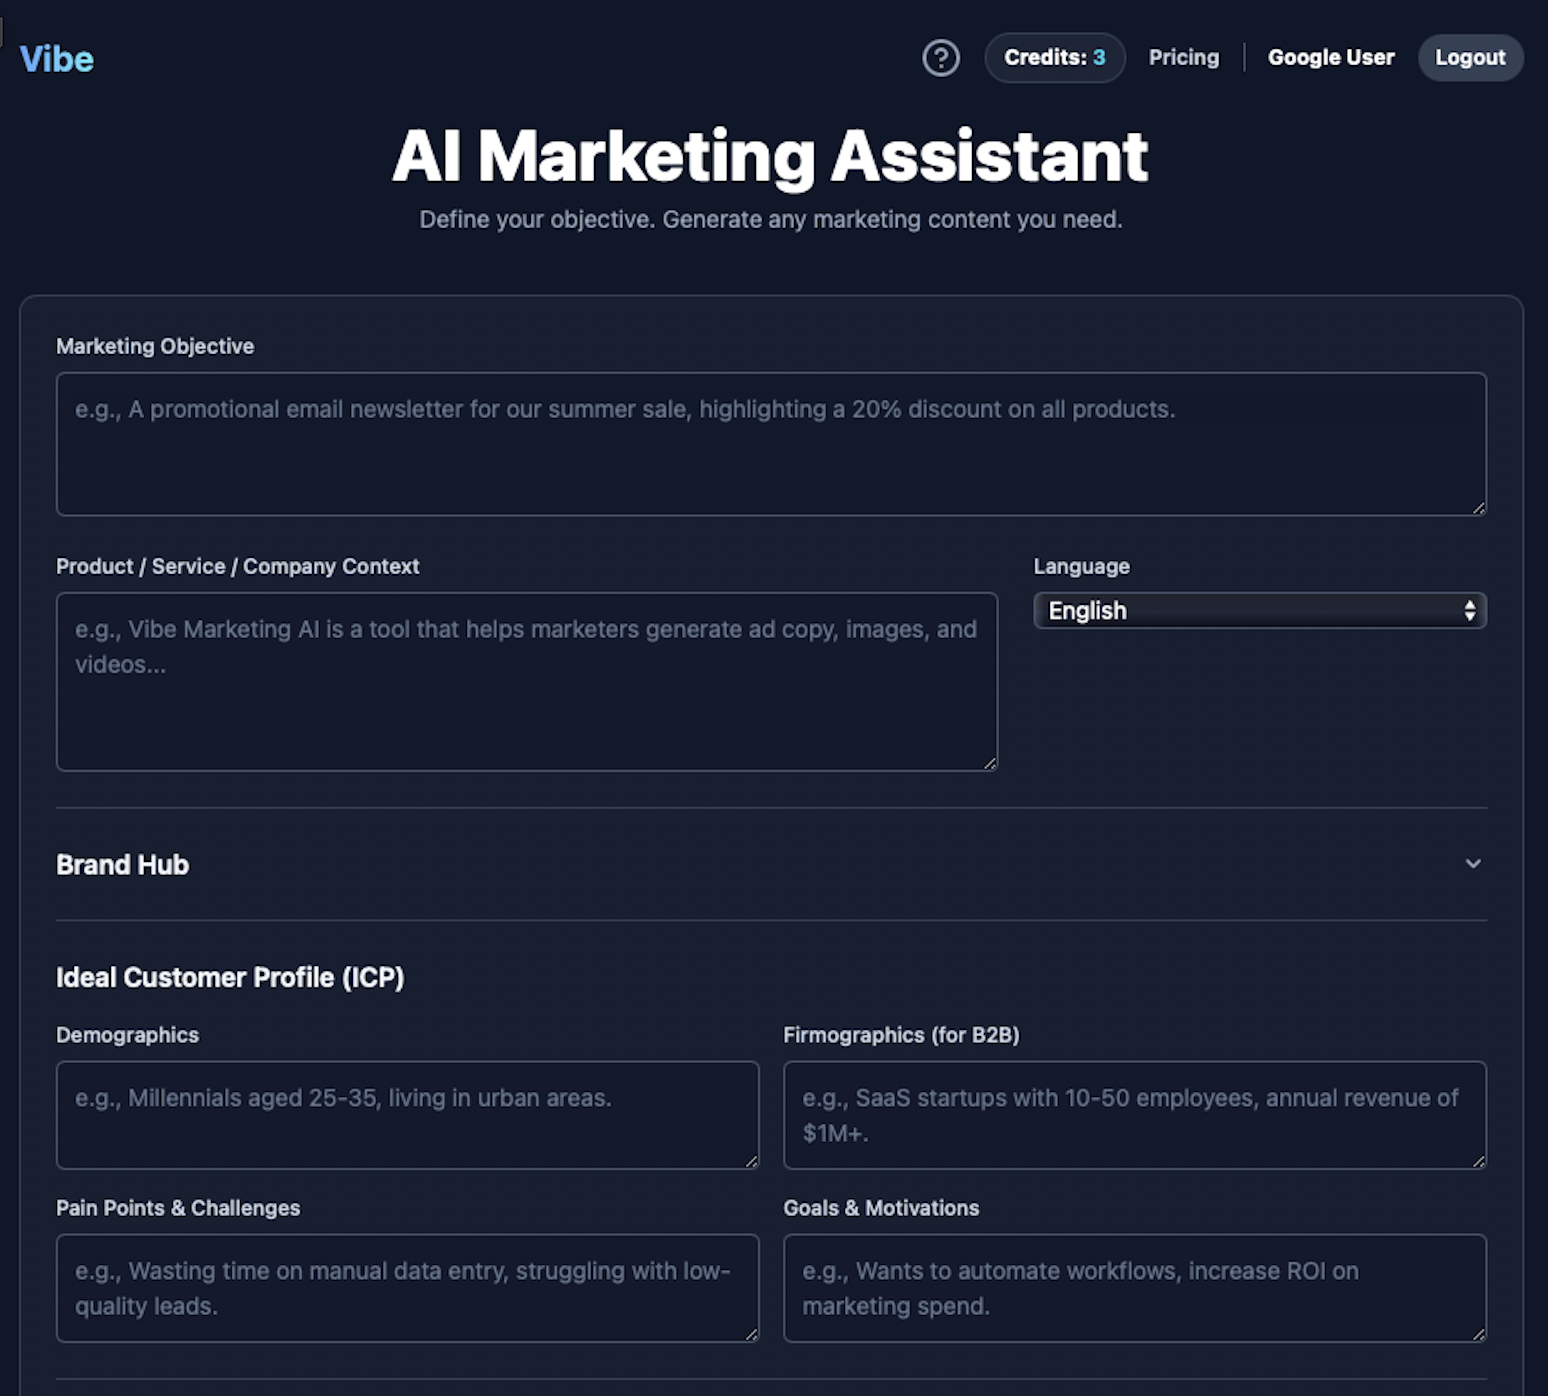Click the Demographics field resize handle

pos(752,1161)
